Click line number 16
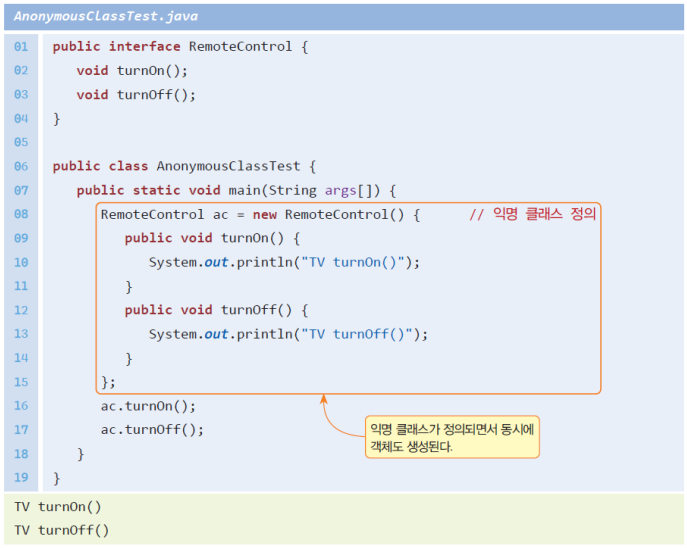The width and height of the screenshot is (687, 548). click(21, 406)
